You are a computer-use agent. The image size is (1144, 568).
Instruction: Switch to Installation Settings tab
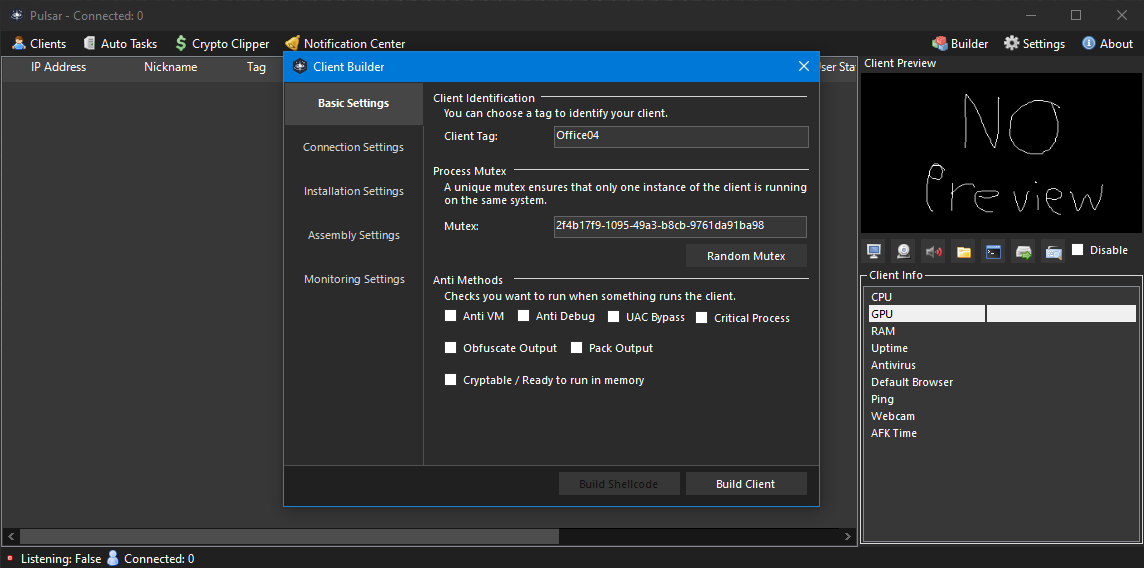(353, 191)
